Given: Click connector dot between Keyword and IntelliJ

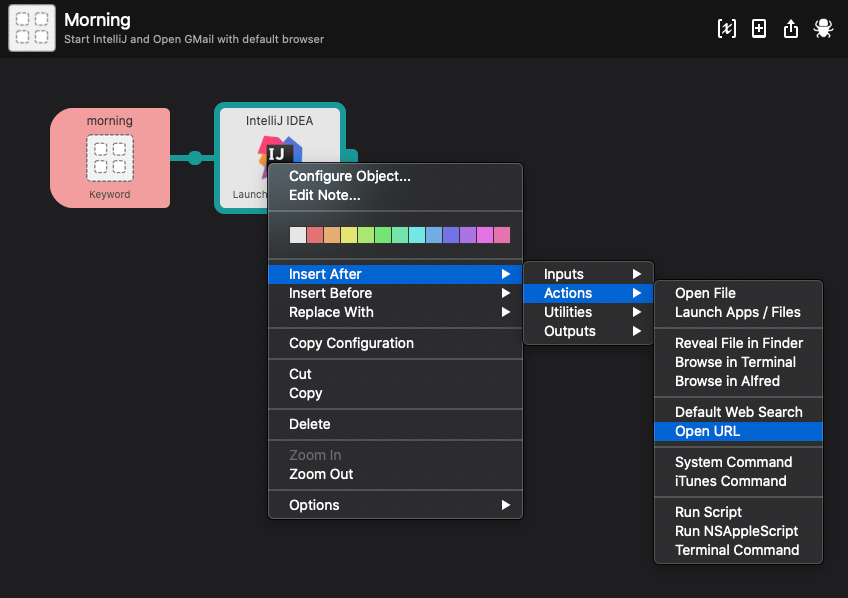Looking at the screenshot, I should 195,158.
